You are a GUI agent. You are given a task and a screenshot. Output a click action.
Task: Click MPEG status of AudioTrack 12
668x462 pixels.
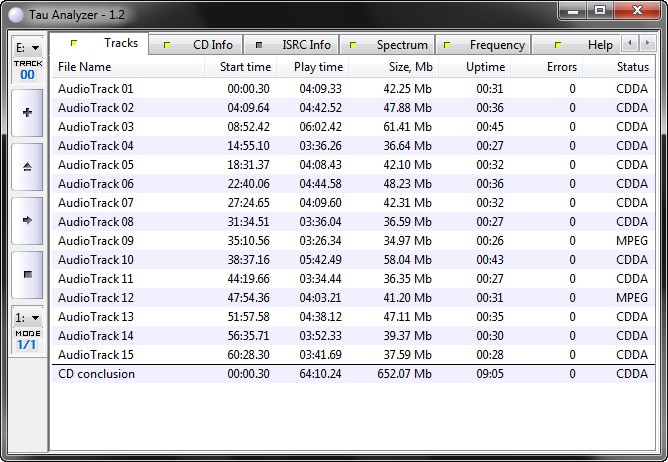point(632,297)
